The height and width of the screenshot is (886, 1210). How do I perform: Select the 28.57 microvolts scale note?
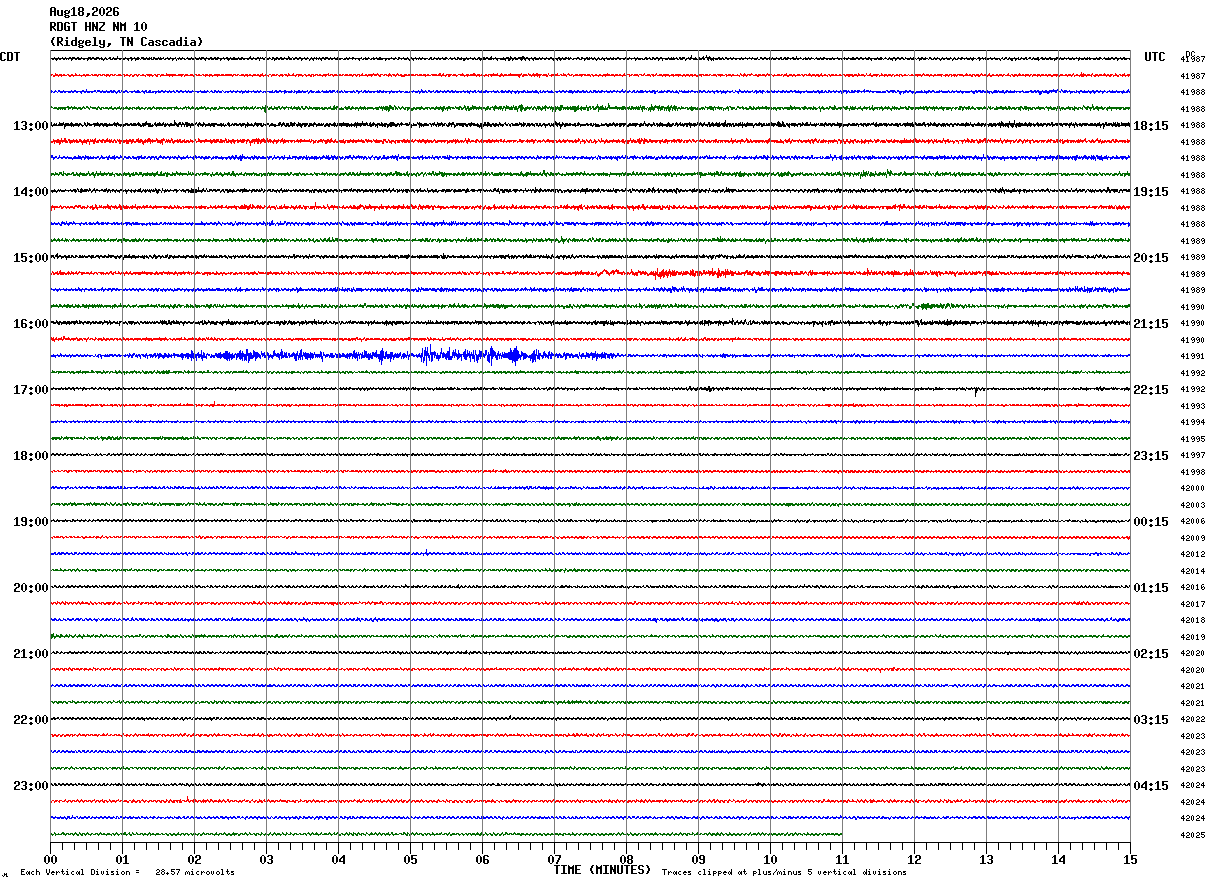195,873
